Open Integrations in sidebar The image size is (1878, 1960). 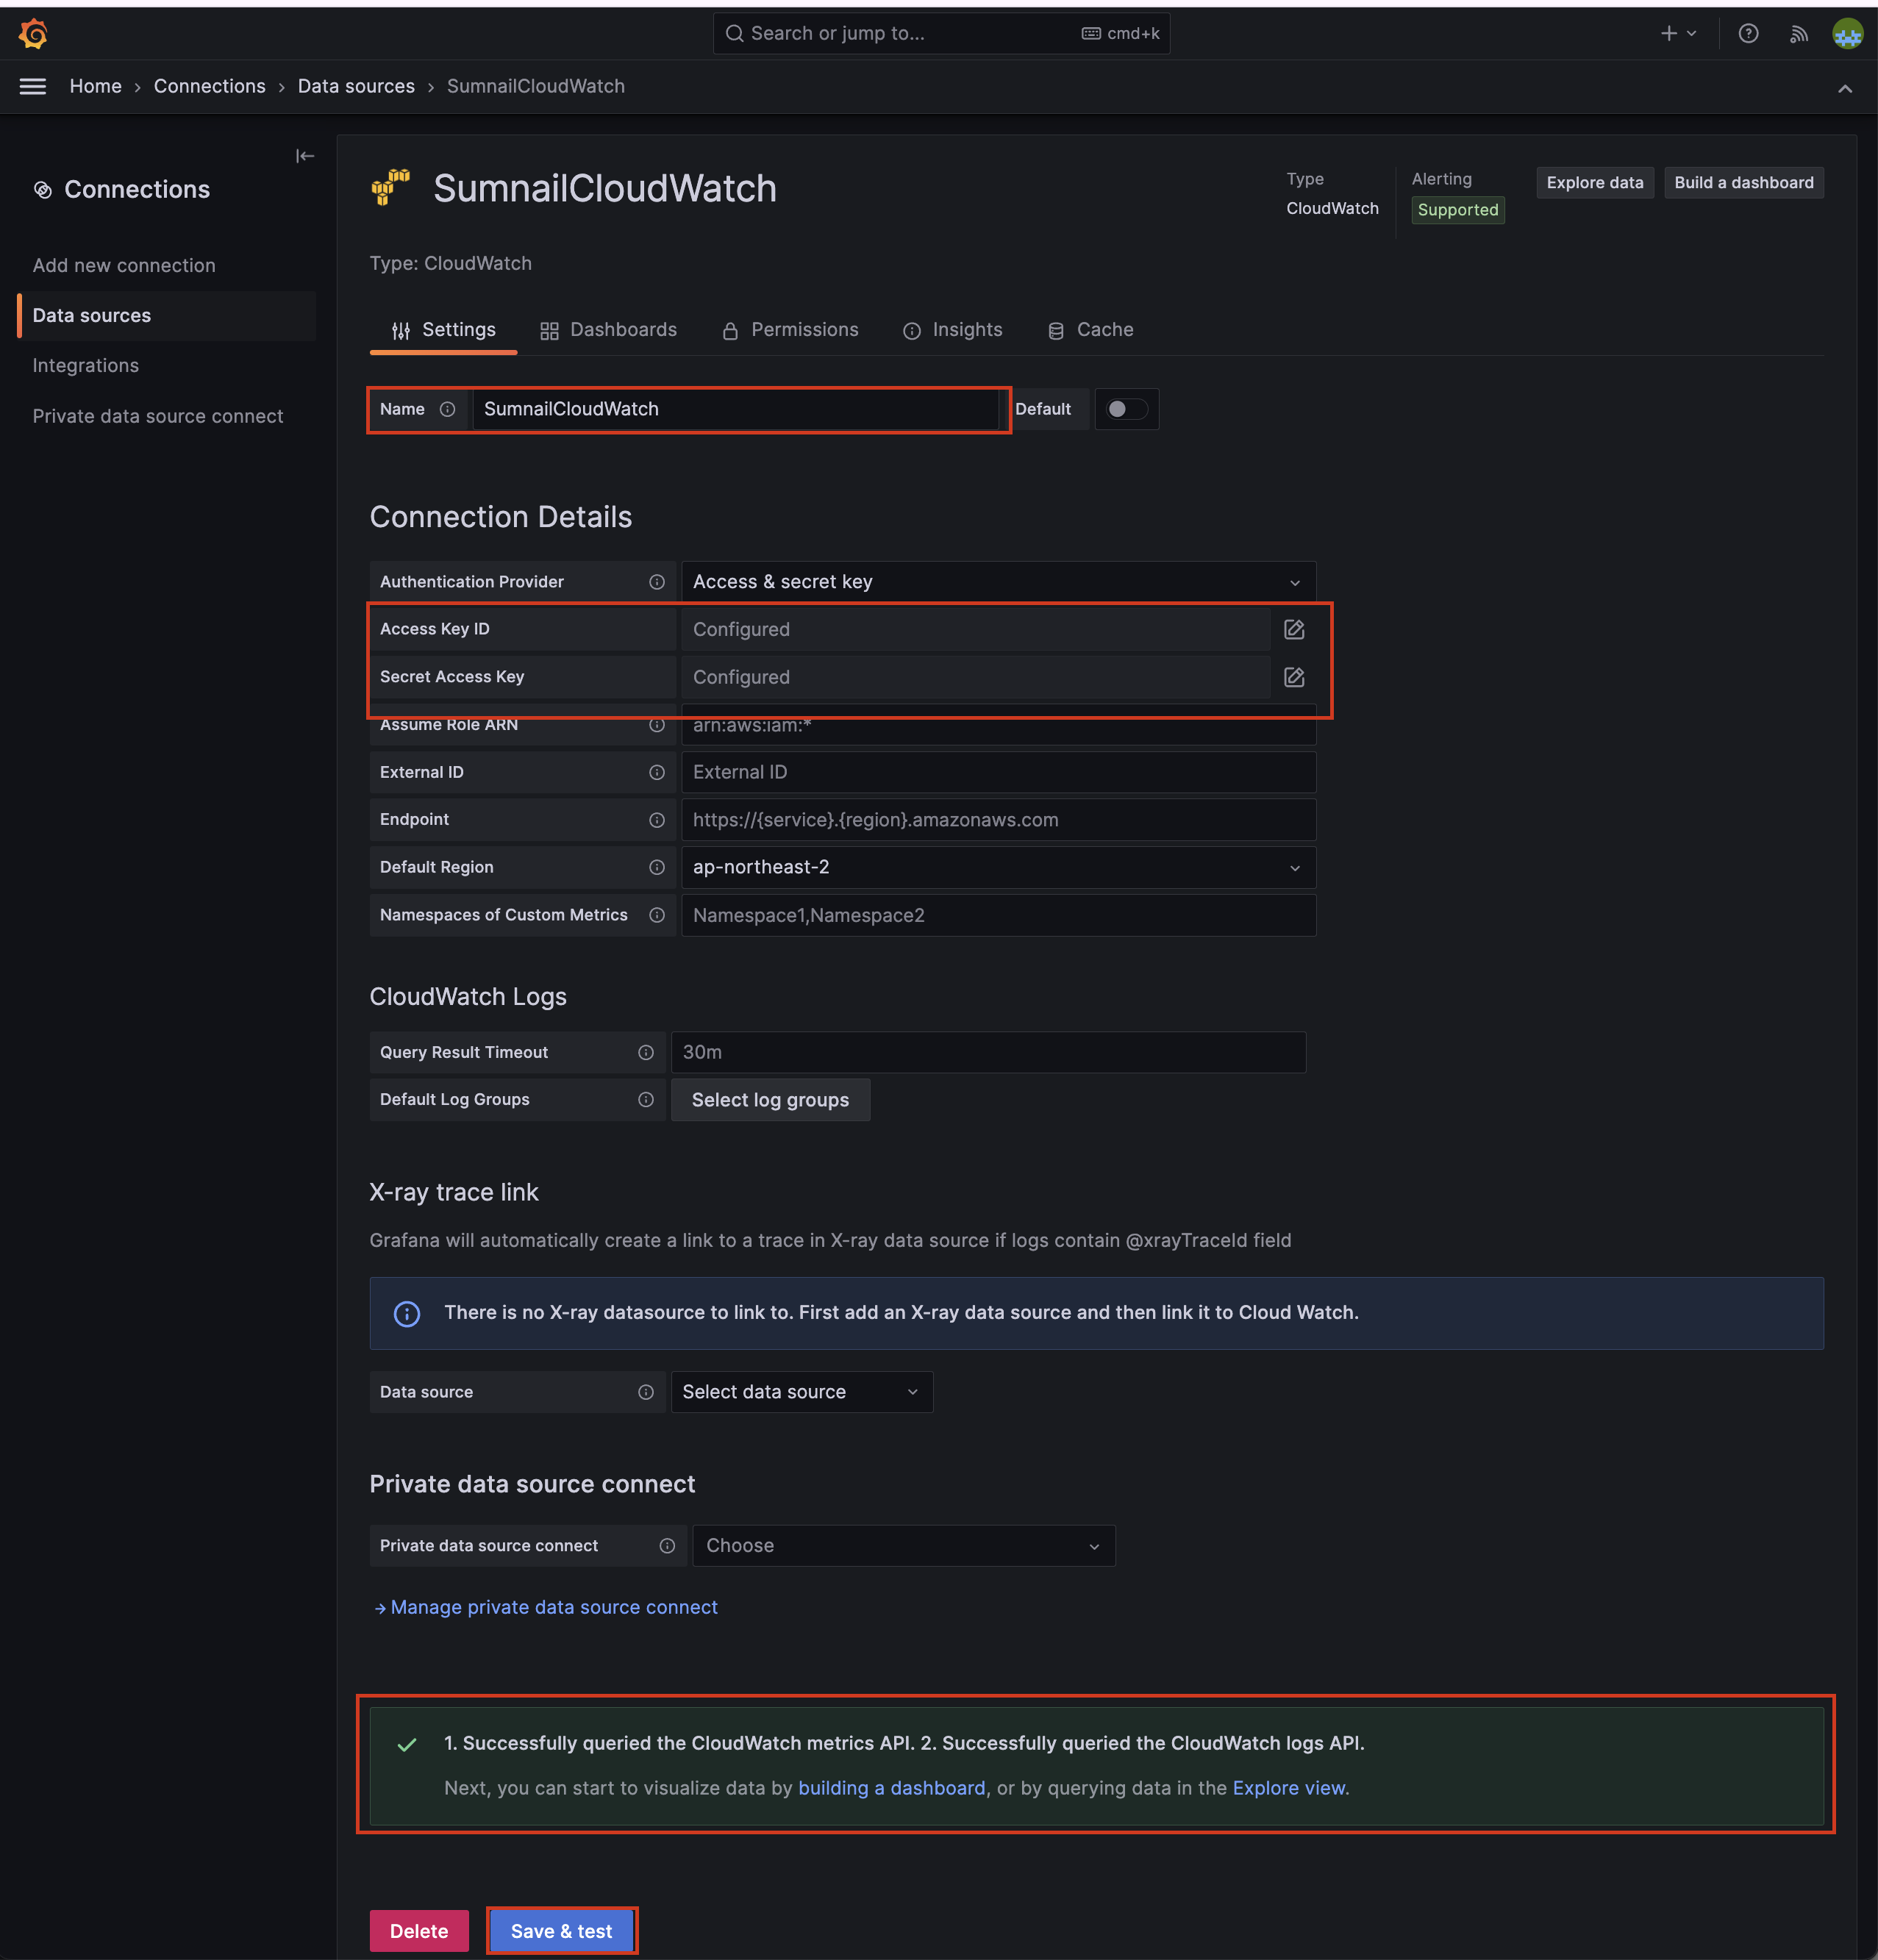[x=86, y=366]
